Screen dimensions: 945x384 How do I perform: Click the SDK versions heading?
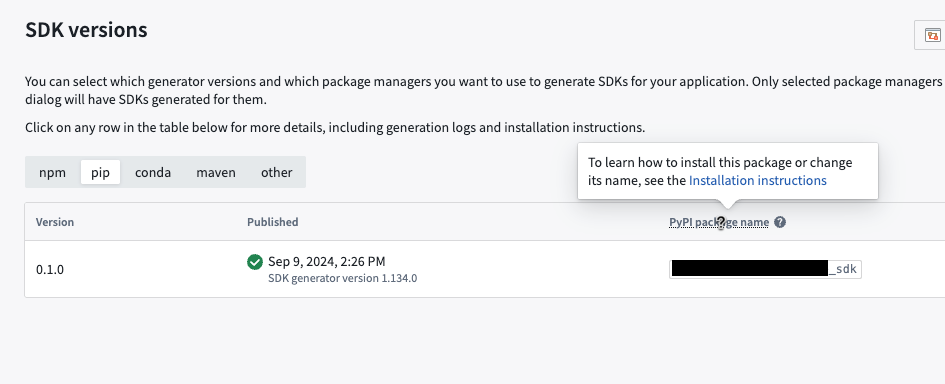pyautogui.click(x=86, y=30)
